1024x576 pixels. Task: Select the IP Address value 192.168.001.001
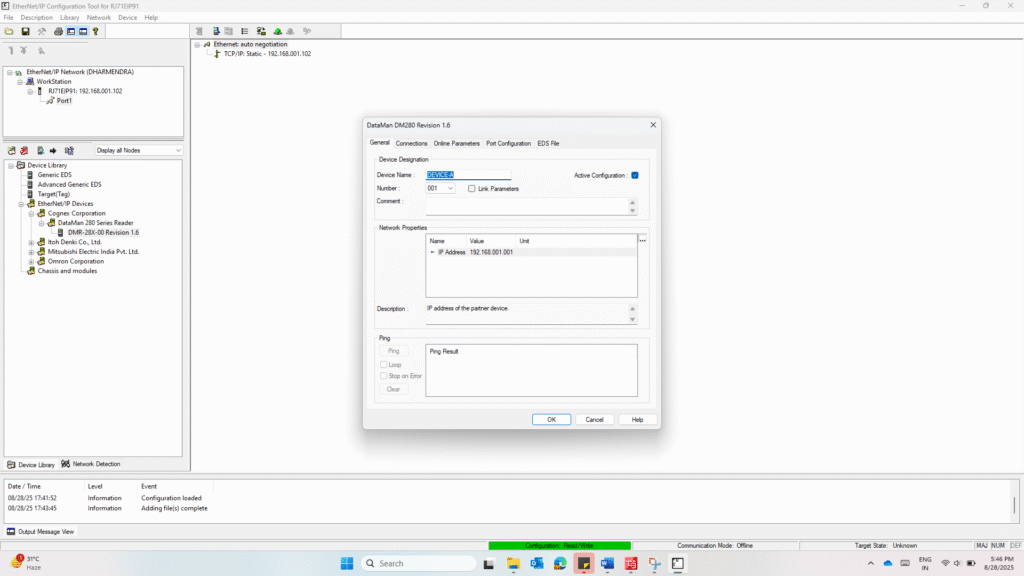[x=491, y=252]
